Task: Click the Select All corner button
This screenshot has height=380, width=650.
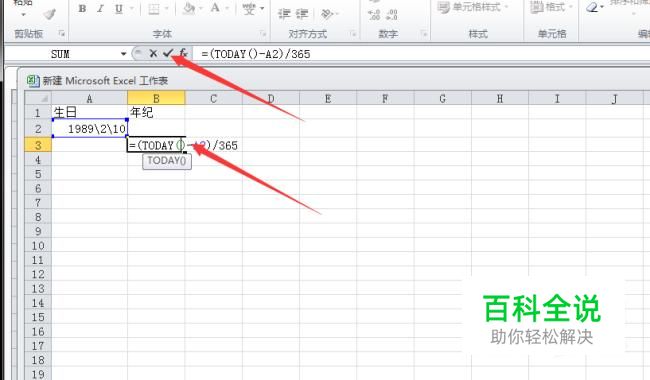Action: 38,98
